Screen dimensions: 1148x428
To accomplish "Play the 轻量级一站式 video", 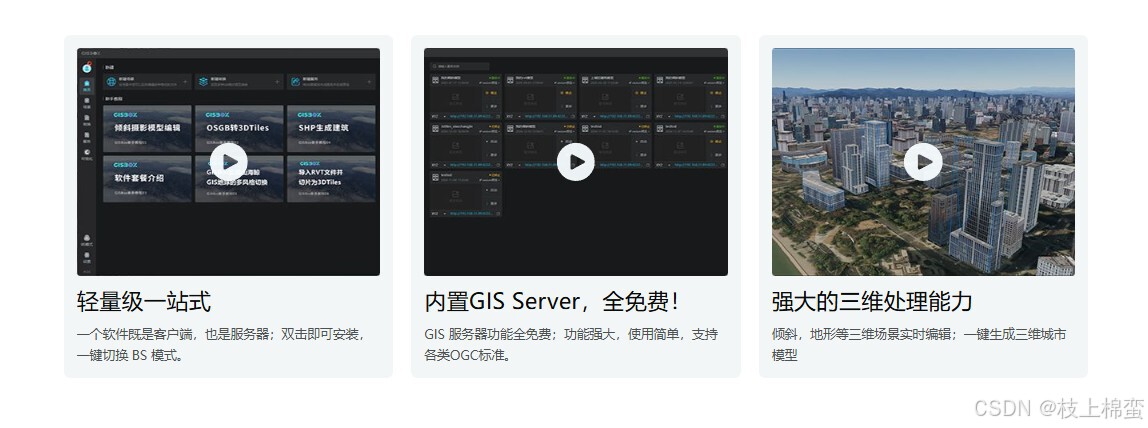I will coord(228,162).
